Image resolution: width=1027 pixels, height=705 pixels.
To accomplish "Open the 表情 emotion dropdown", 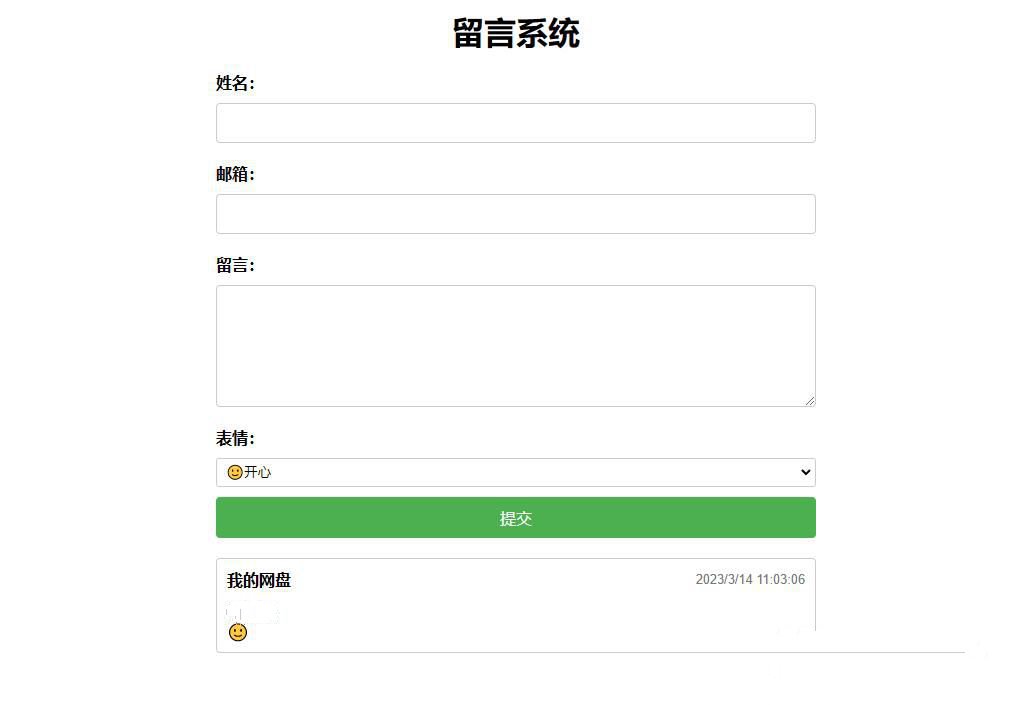I will pyautogui.click(x=515, y=471).
